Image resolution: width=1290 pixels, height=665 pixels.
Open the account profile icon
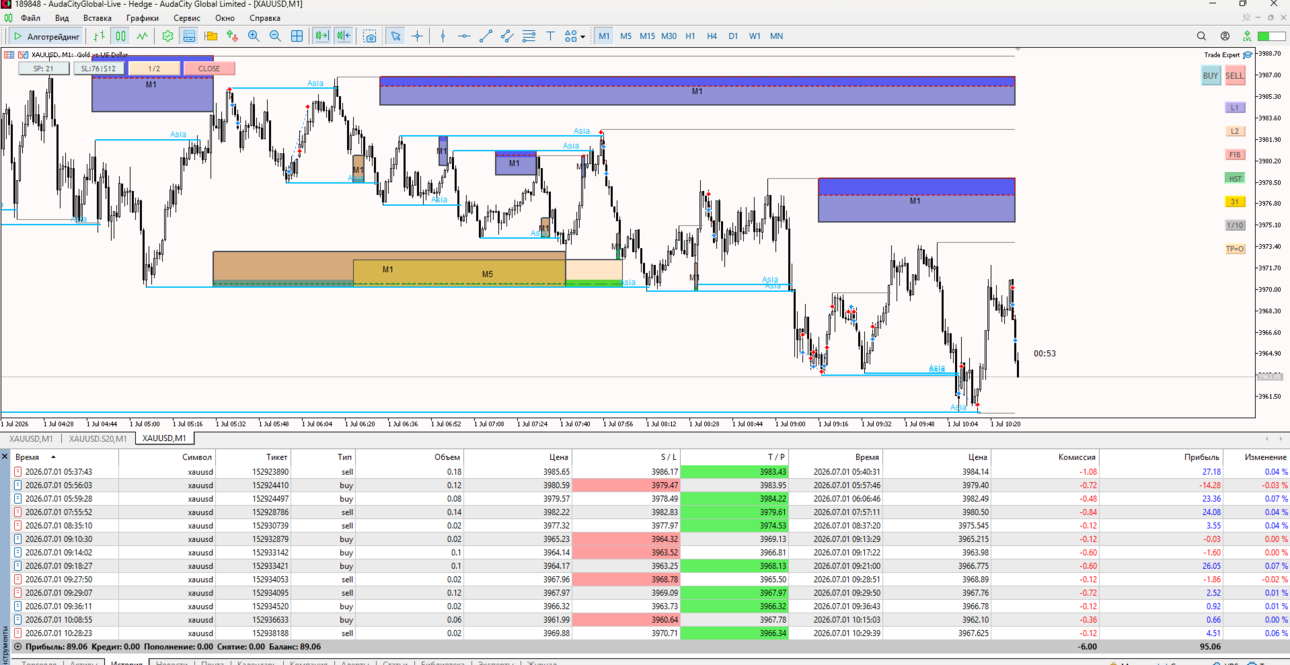tap(1225, 36)
